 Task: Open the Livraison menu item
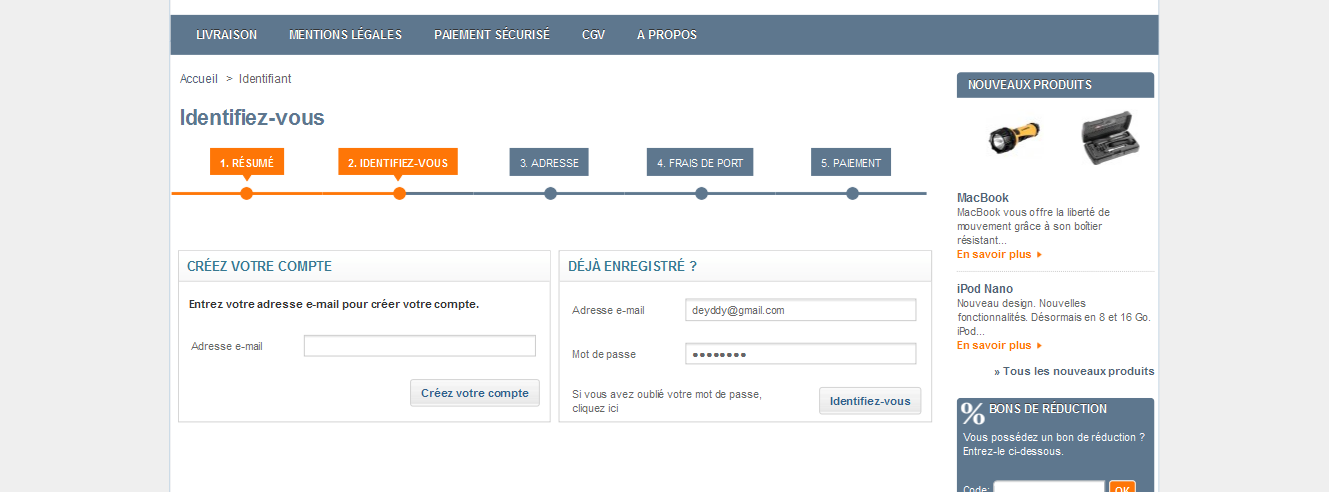coord(226,35)
